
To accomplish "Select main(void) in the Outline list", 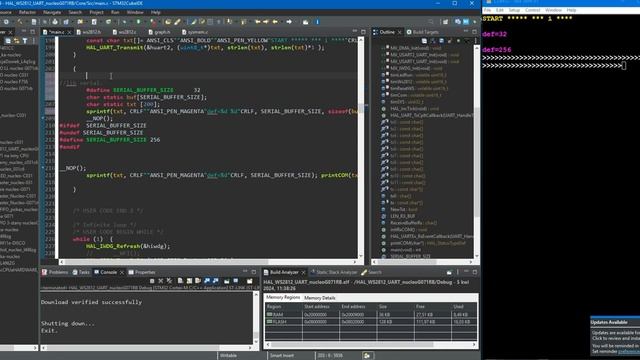I will tap(405, 250).
